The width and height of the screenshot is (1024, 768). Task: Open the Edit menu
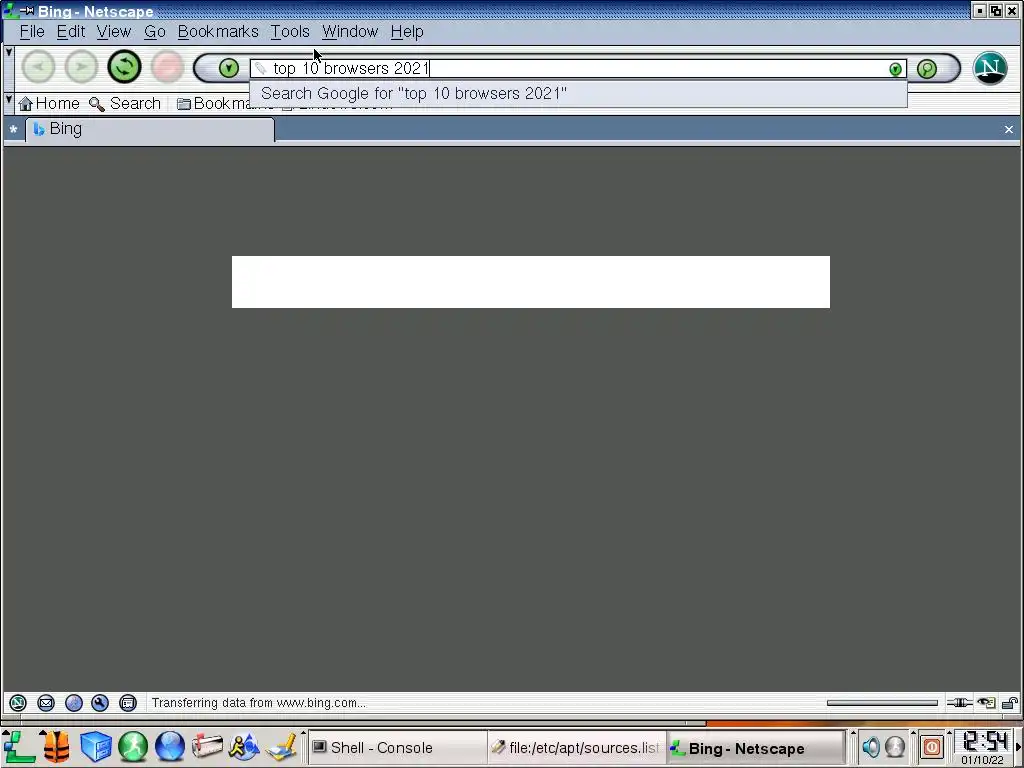point(71,31)
